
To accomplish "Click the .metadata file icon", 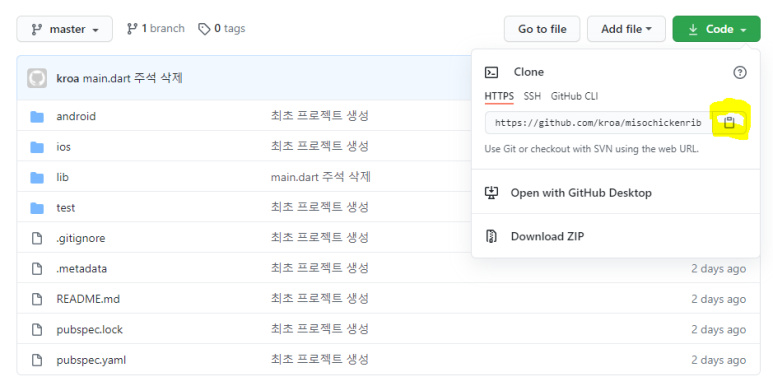I will click(37, 269).
